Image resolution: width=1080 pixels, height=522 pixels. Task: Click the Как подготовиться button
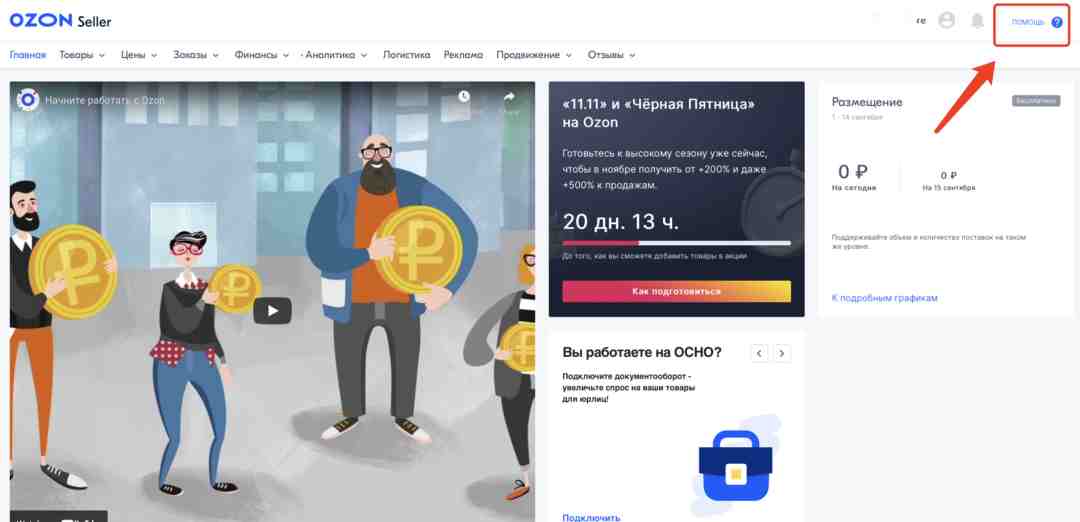pos(676,291)
